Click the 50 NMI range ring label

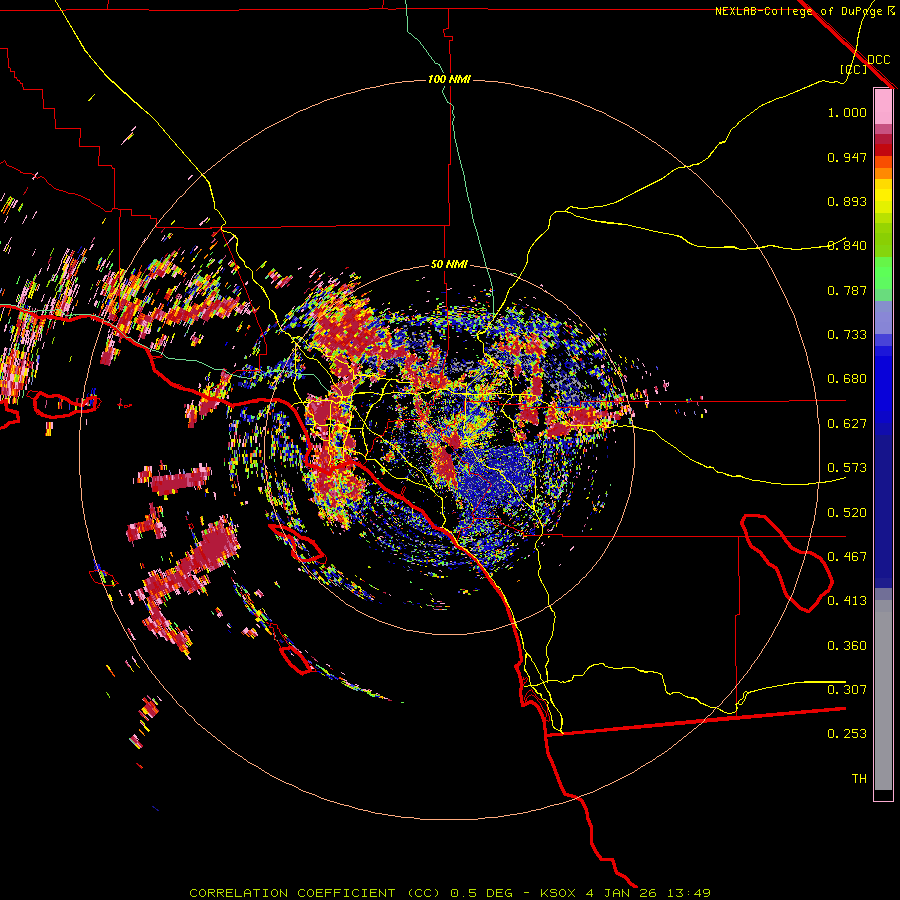click(449, 264)
